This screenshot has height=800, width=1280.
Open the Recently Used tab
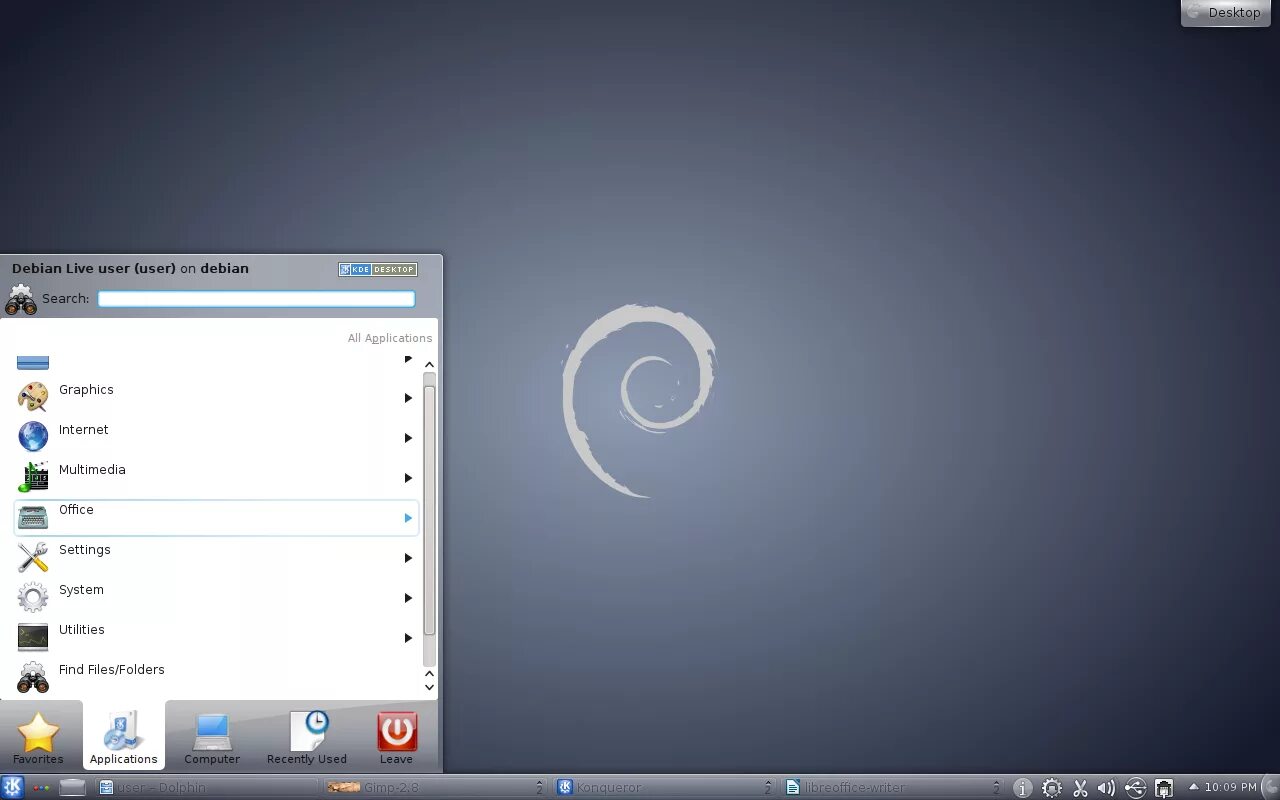tap(307, 738)
